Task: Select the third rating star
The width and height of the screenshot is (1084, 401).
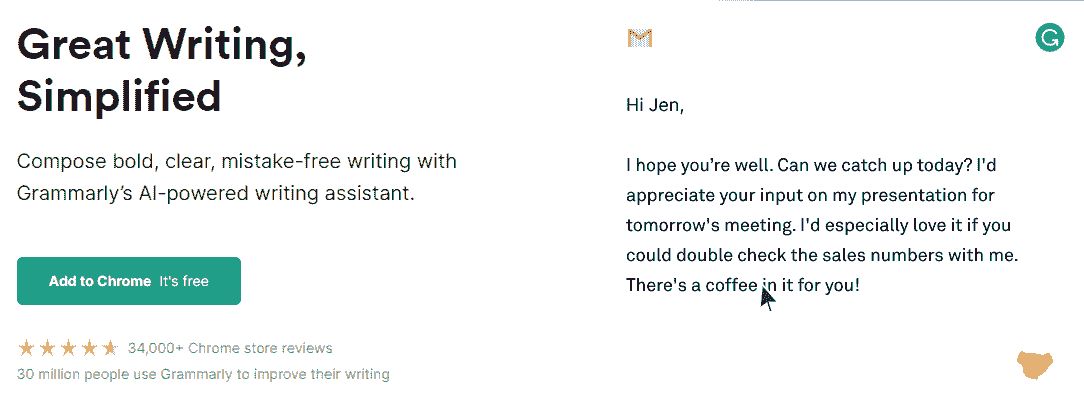Action: click(x=68, y=348)
